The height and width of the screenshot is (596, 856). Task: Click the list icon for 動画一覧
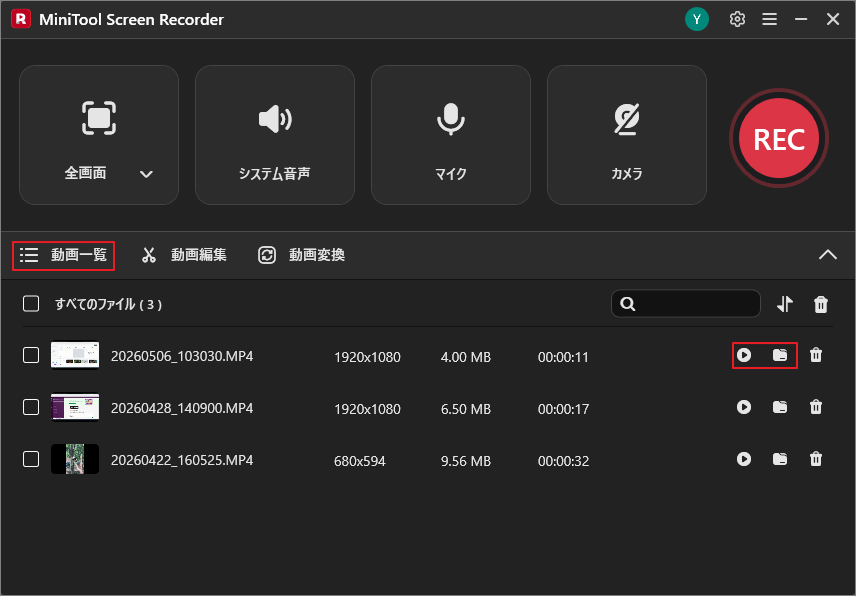coord(29,255)
